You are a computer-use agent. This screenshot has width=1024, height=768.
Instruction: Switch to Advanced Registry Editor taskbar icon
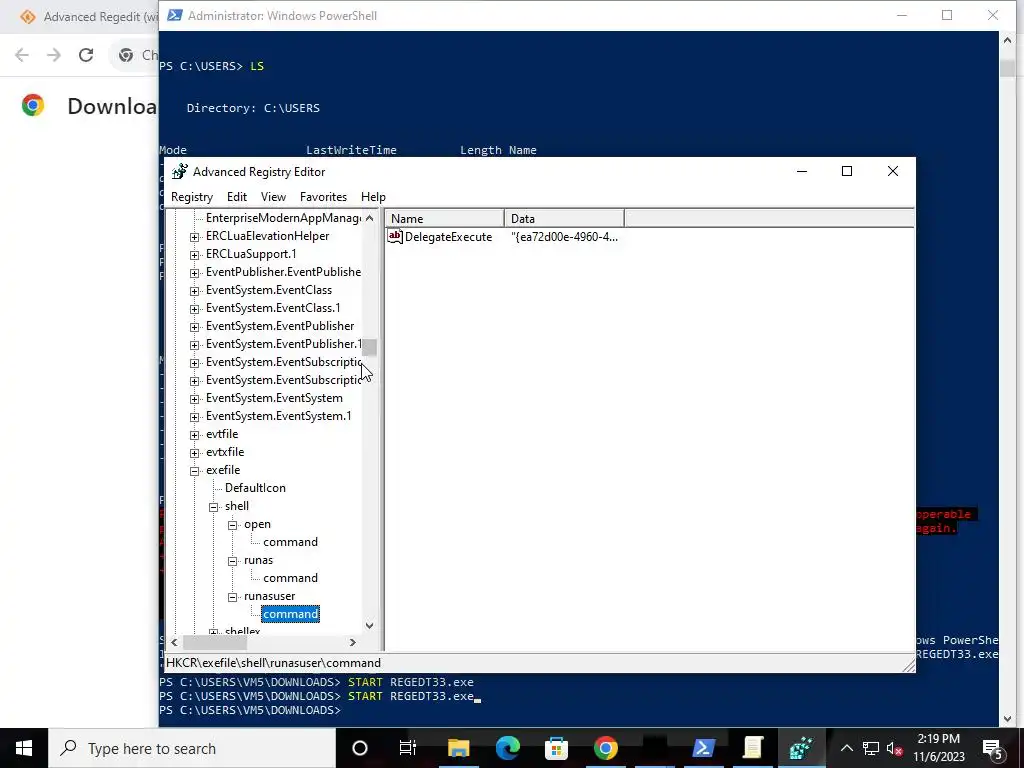[x=801, y=748]
